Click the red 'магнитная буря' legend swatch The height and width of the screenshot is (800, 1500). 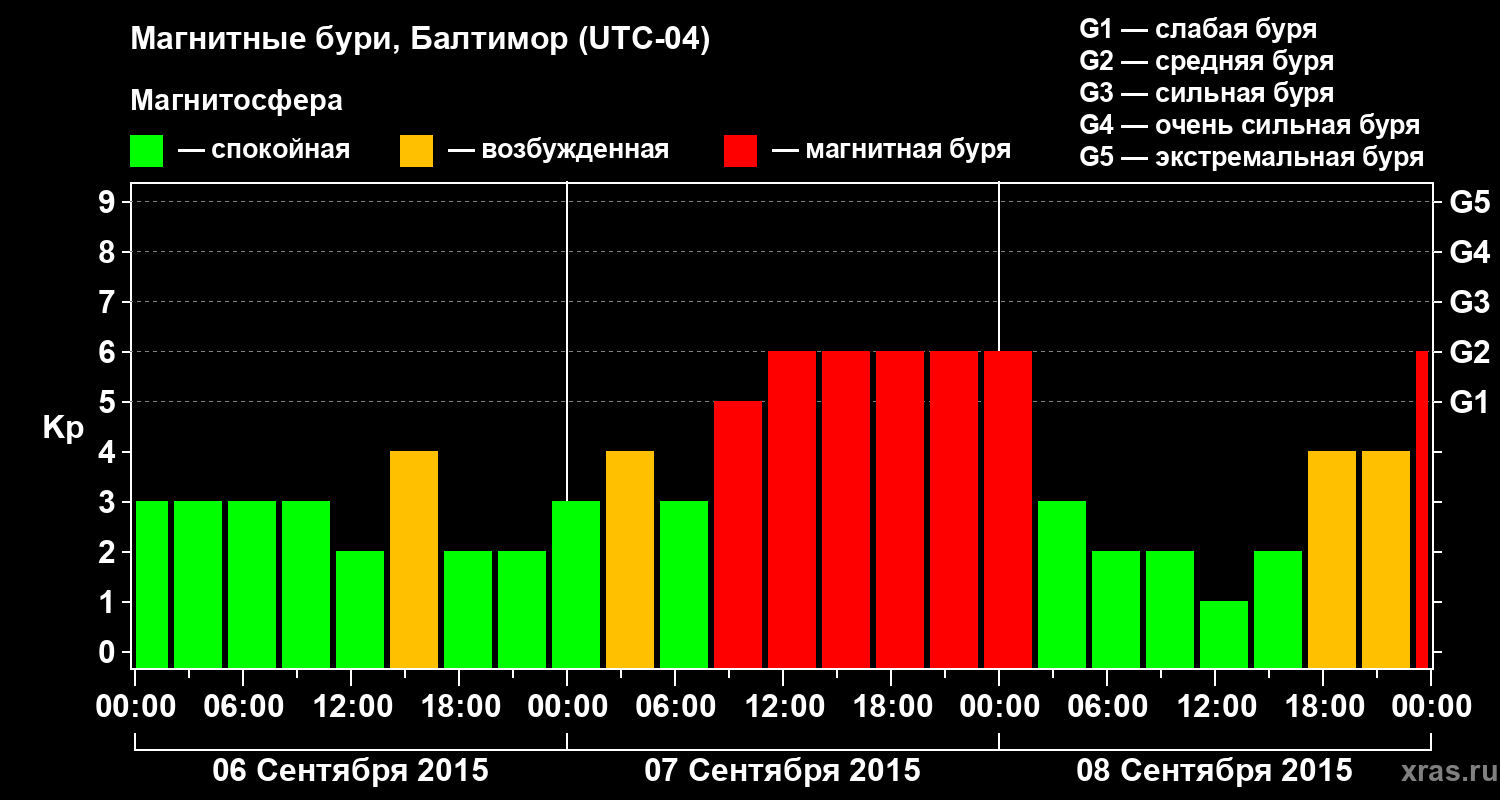[740, 151]
